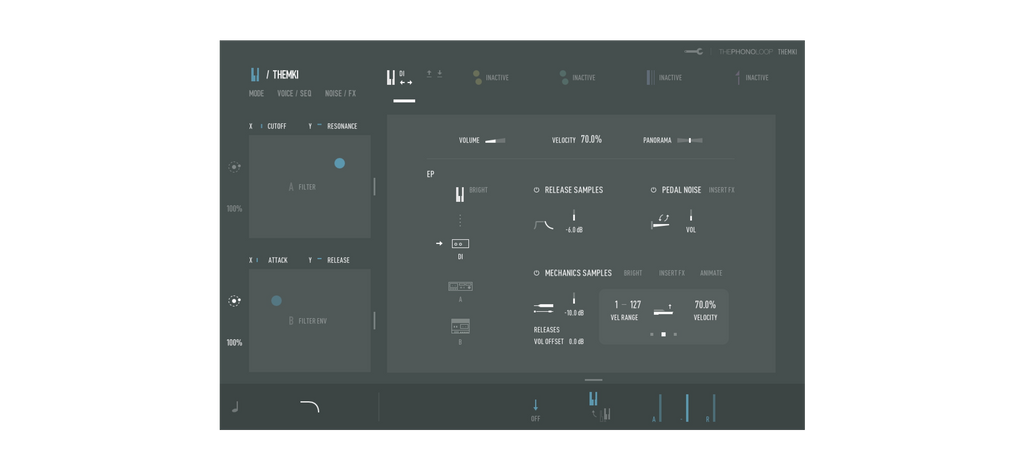Image resolution: width=1024 pixels, height=468 pixels.
Task: Adjust the PANORAMA slider
Action: [690, 140]
